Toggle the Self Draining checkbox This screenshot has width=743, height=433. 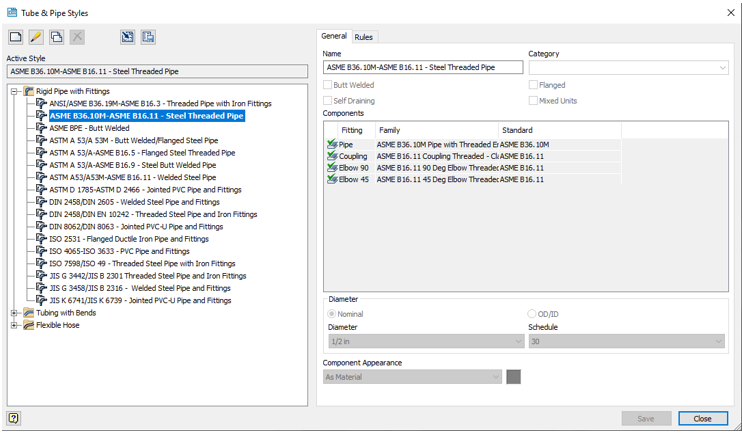click(x=327, y=100)
